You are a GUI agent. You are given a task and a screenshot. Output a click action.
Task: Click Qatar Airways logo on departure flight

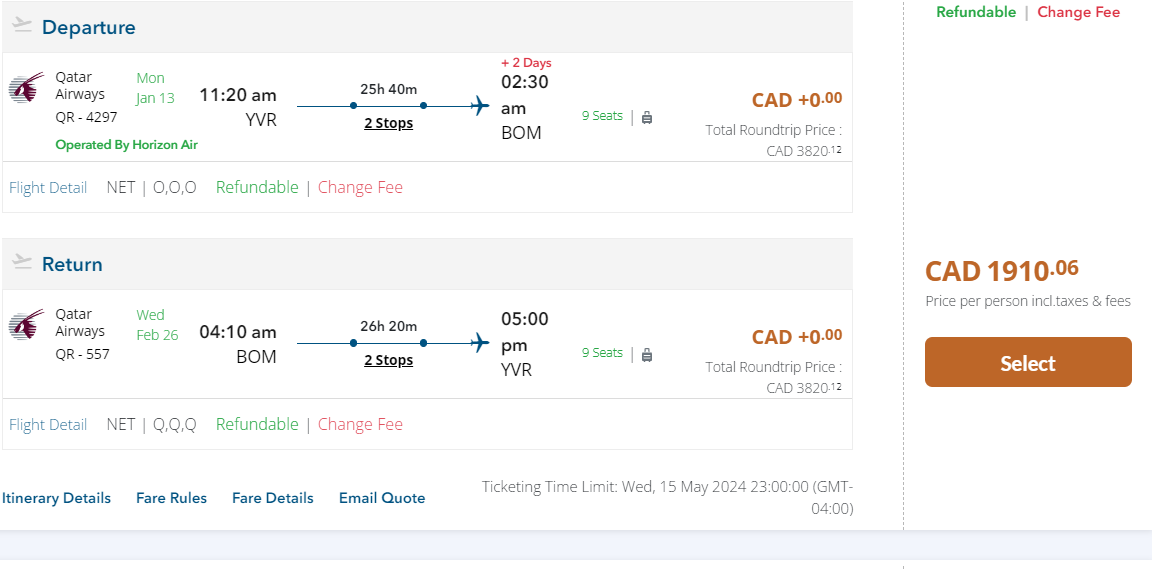[x=26, y=87]
